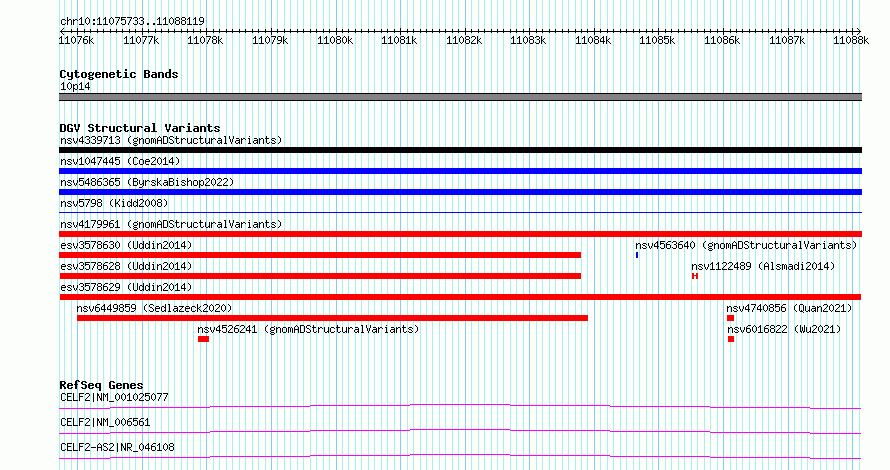Open the nsv6449859 (Sedlazeck2020) label
The image size is (890, 470).
[154, 308]
